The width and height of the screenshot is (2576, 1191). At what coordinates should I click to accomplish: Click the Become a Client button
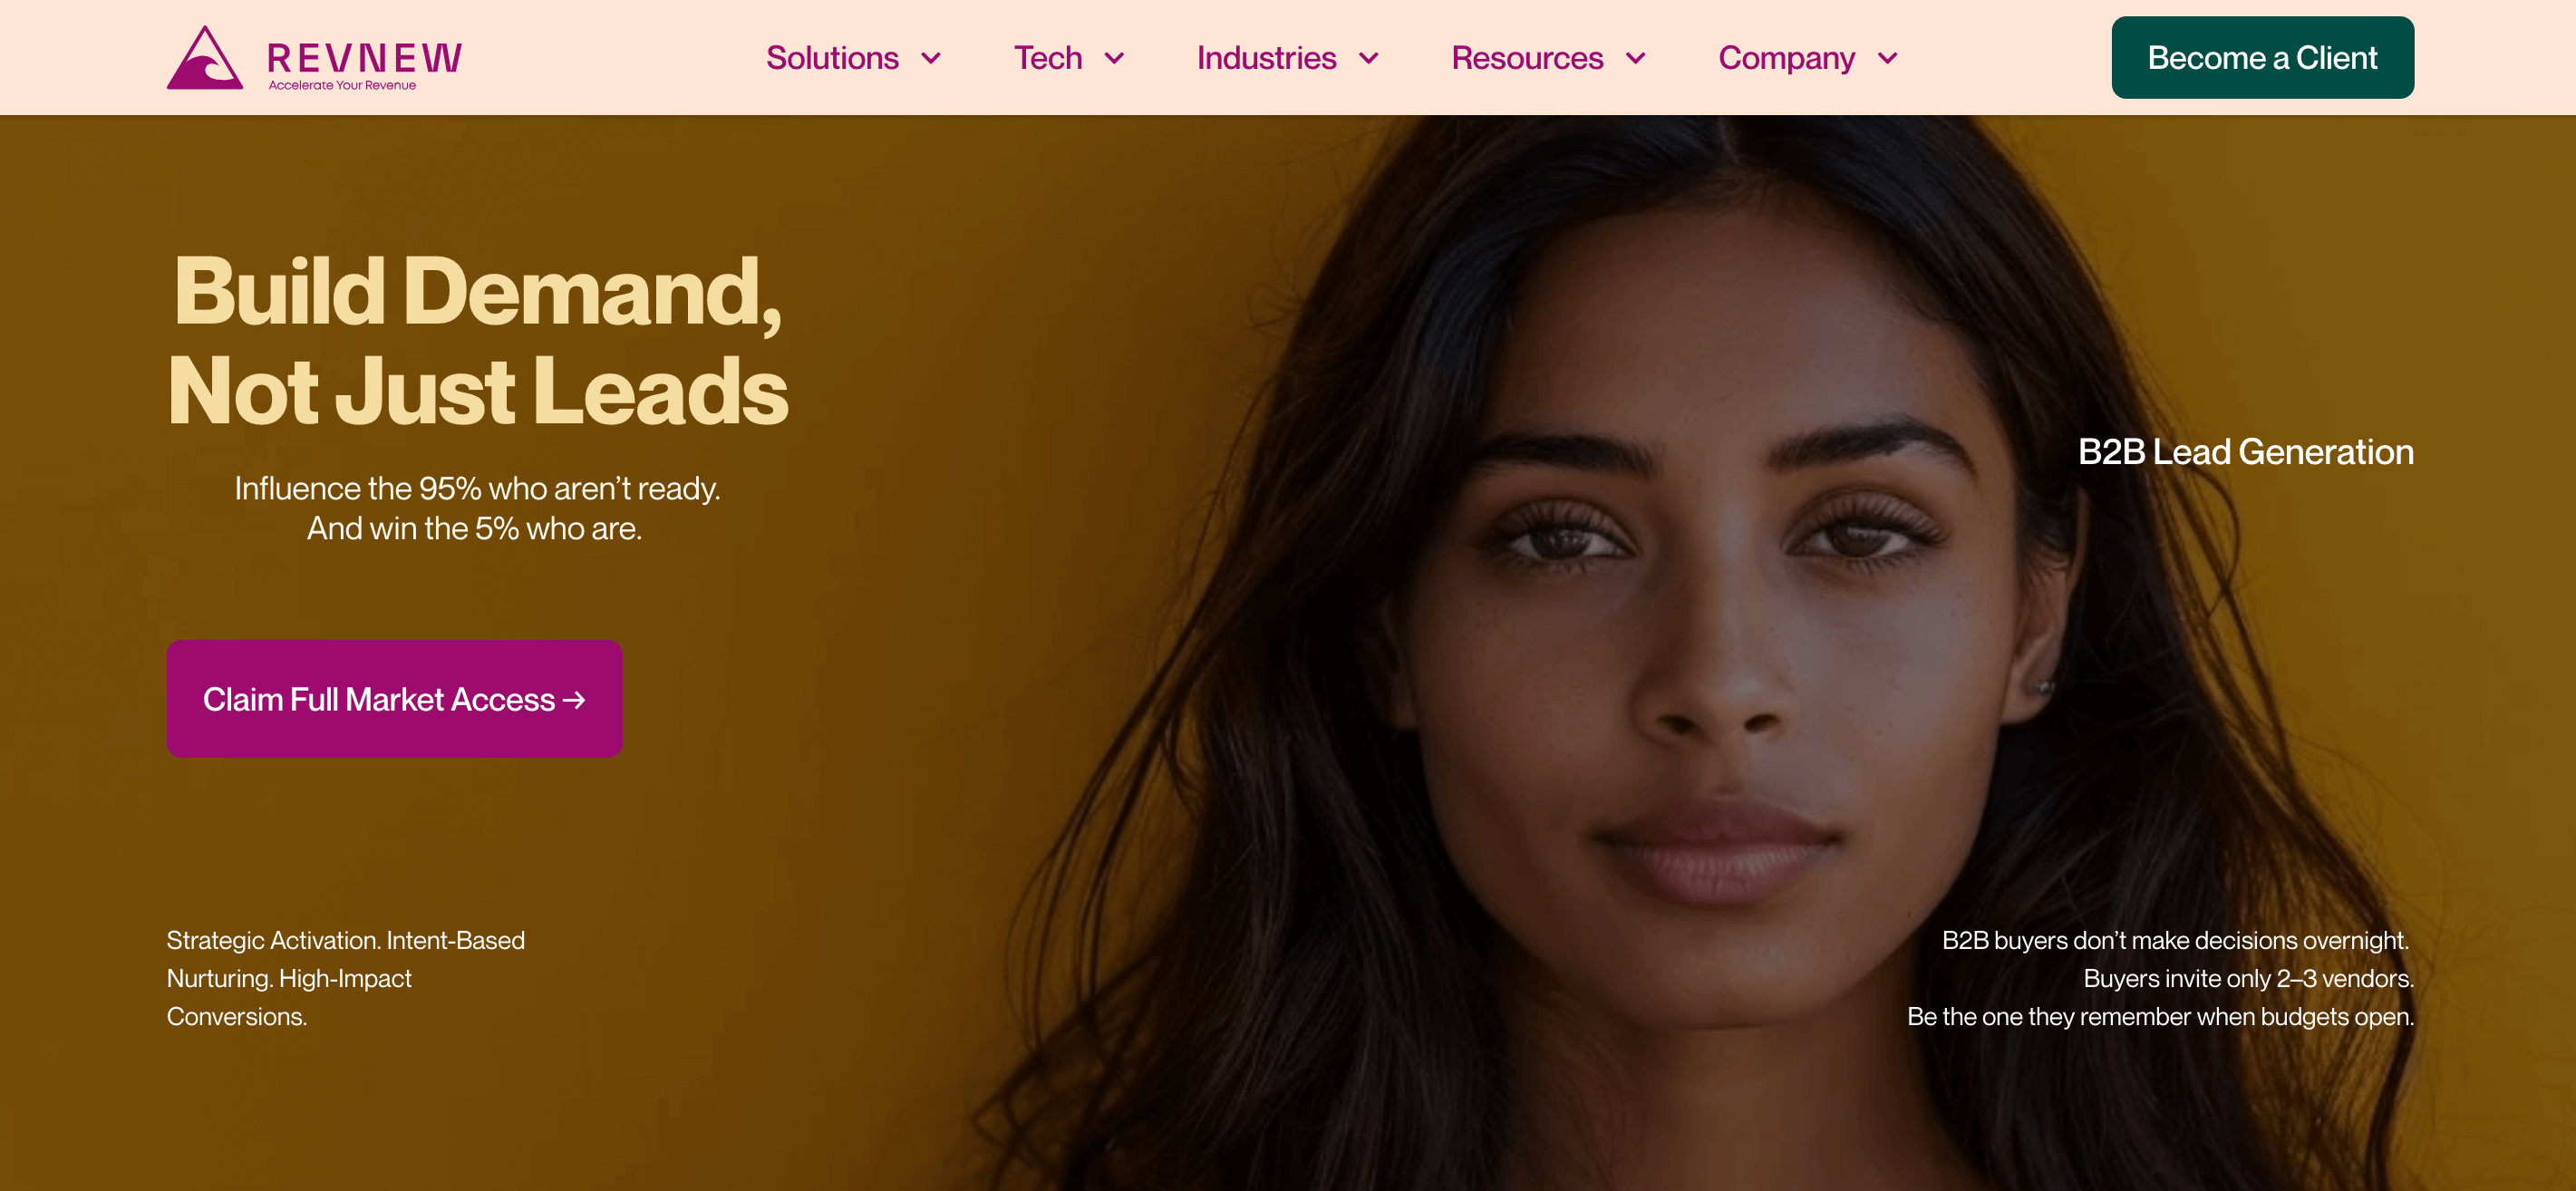[2262, 57]
